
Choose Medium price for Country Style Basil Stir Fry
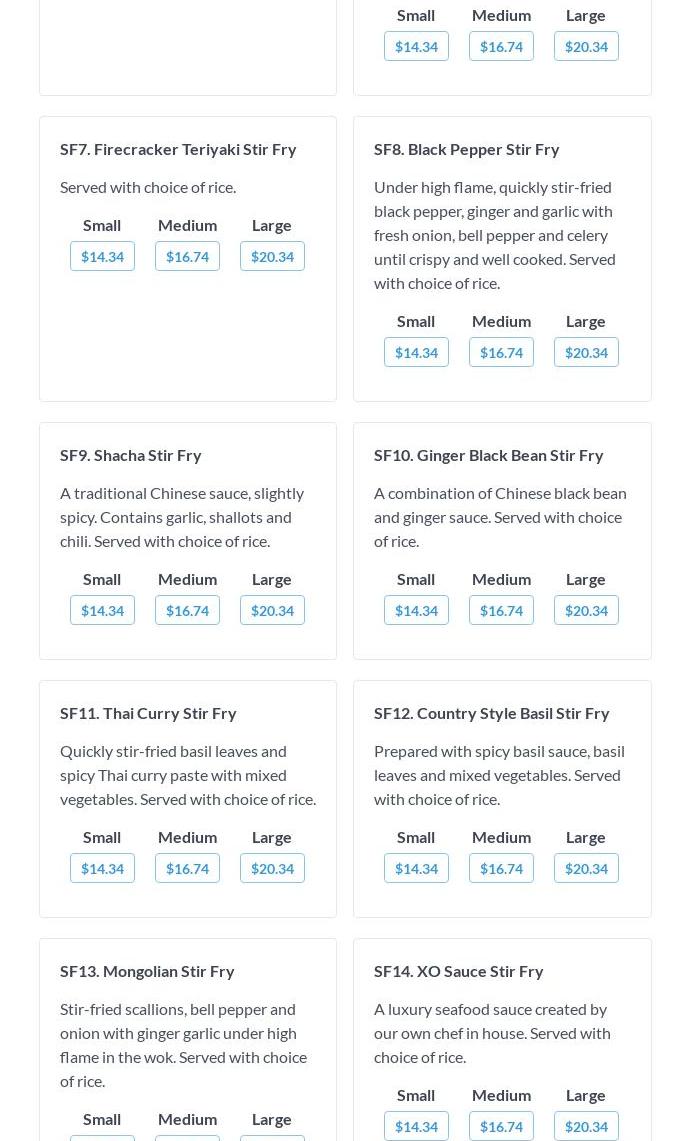click(501, 868)
